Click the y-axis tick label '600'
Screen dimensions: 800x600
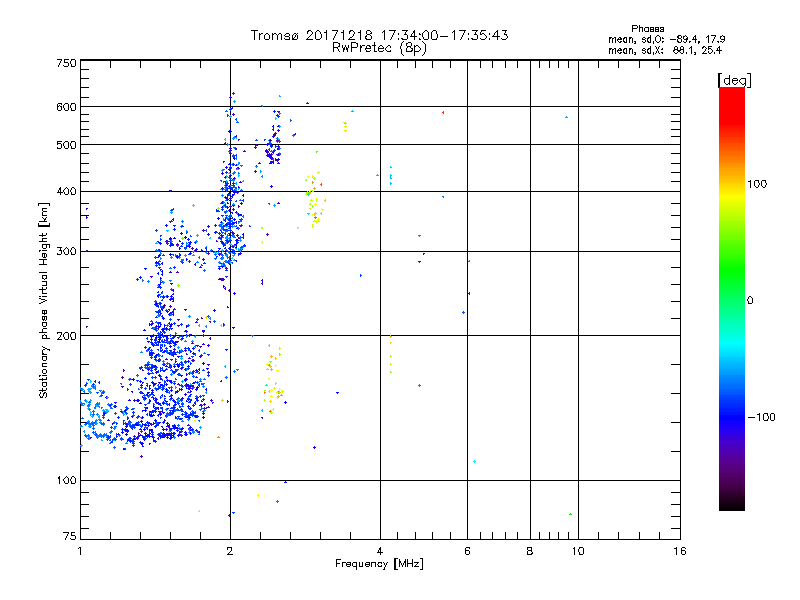pos(66,107)
